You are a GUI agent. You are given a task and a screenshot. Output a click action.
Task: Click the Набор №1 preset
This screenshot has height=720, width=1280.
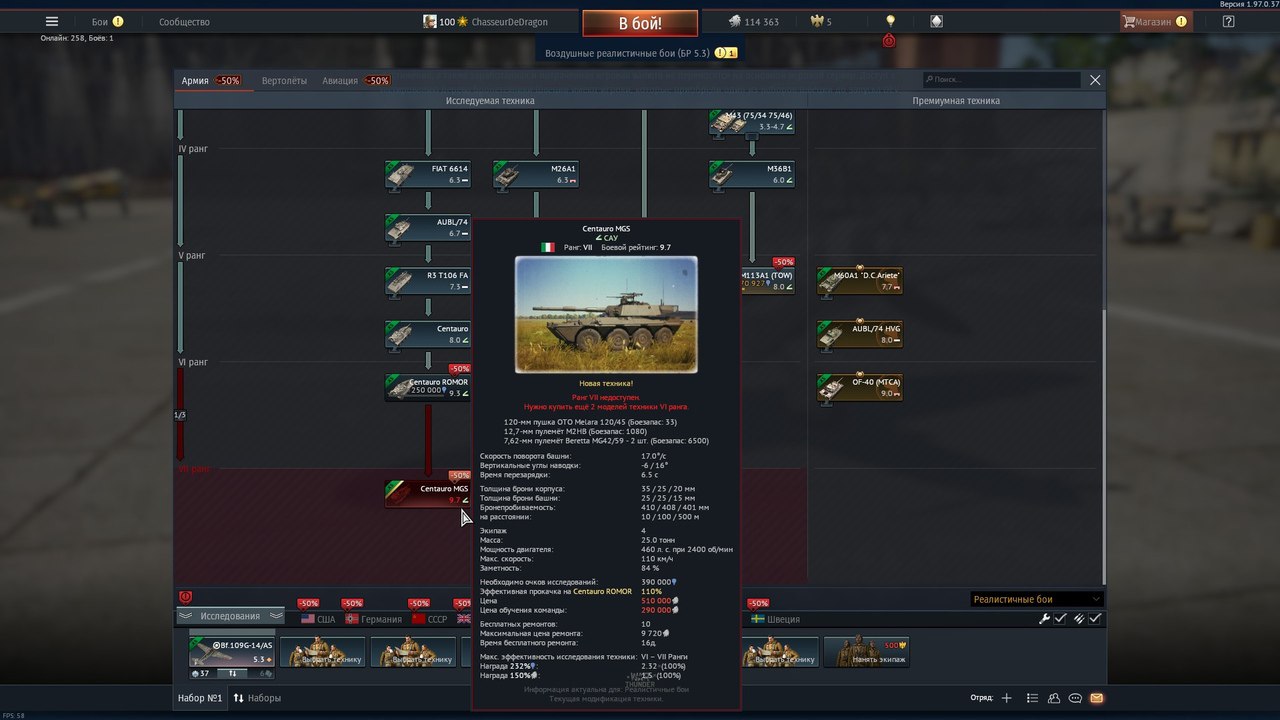[200, 698]
